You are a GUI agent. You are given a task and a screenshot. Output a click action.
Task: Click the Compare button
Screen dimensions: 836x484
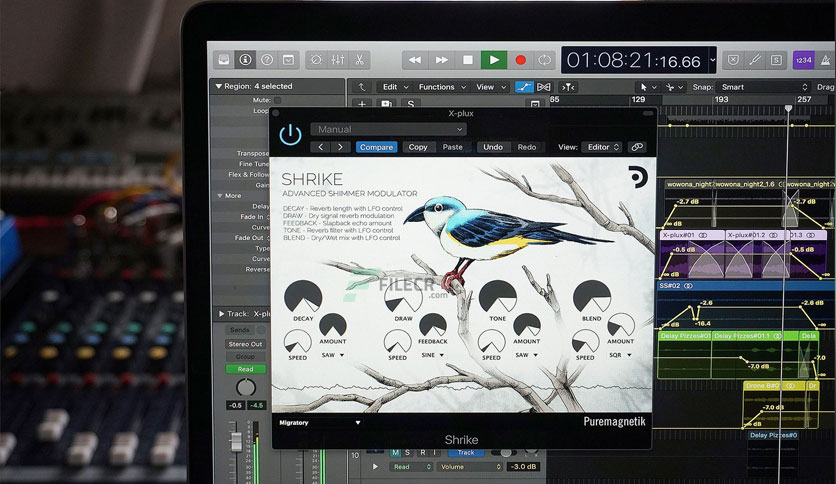pyautogui.click(x=376, y=147)
